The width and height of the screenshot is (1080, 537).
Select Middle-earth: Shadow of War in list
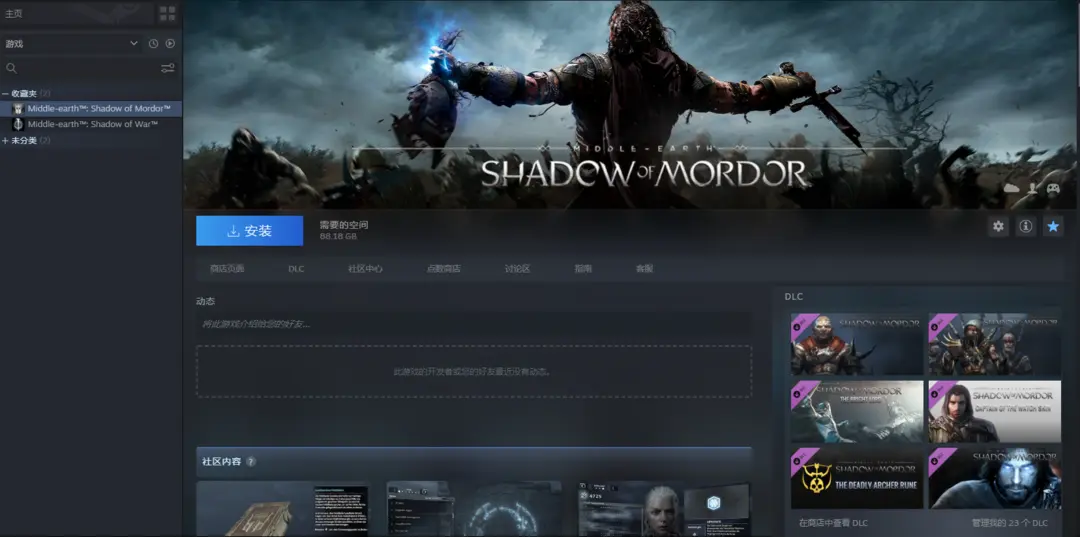point(91,125)
